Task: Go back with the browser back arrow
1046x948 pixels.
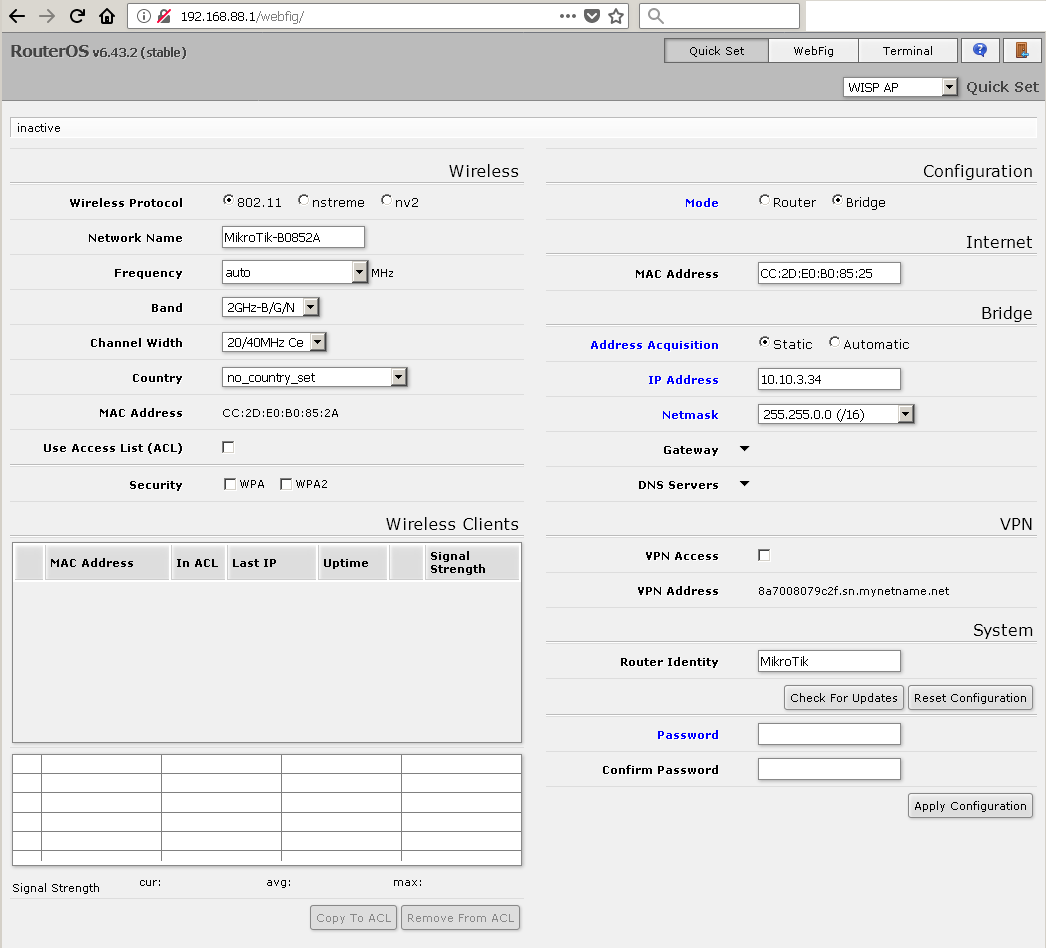Action: pyautogui.click(x=17, y=16)
